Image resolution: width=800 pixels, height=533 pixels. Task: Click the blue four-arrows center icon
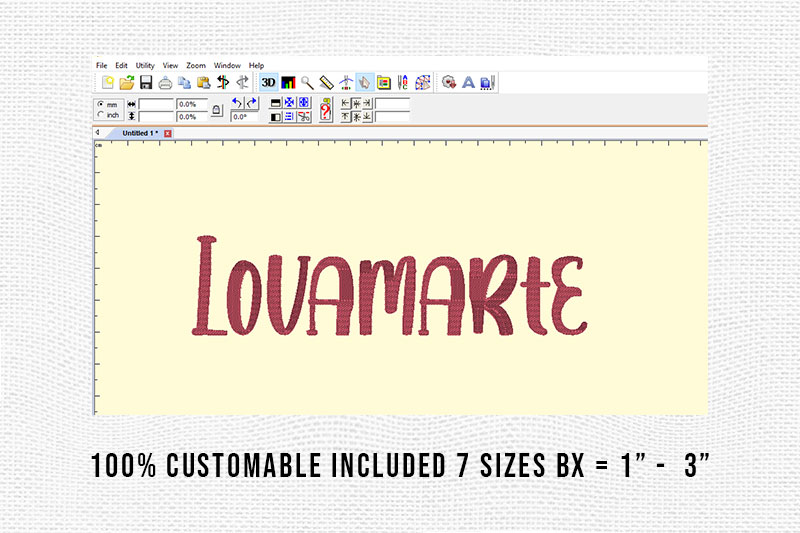[x=290, y=103]
